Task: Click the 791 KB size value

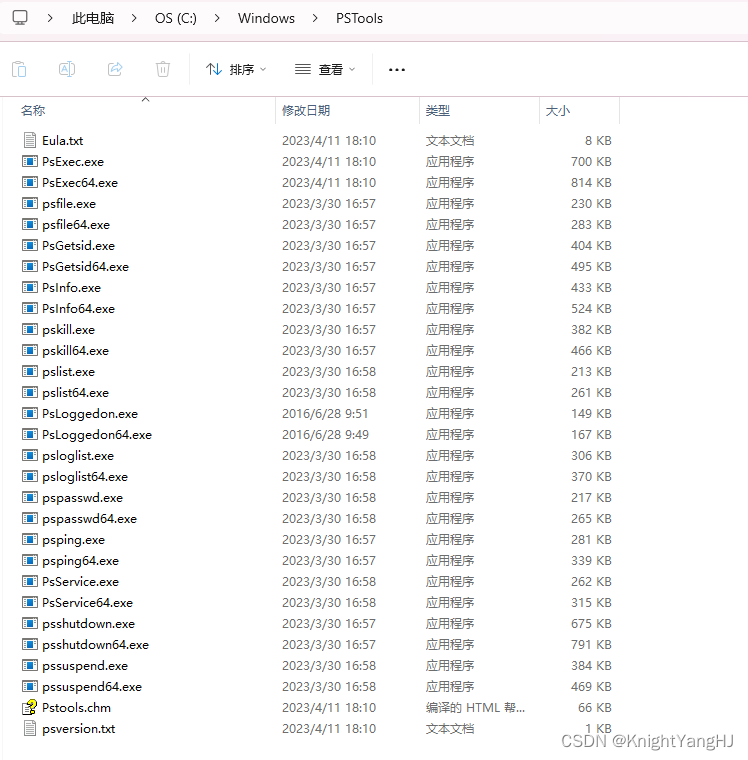Action: click(591, 645)
